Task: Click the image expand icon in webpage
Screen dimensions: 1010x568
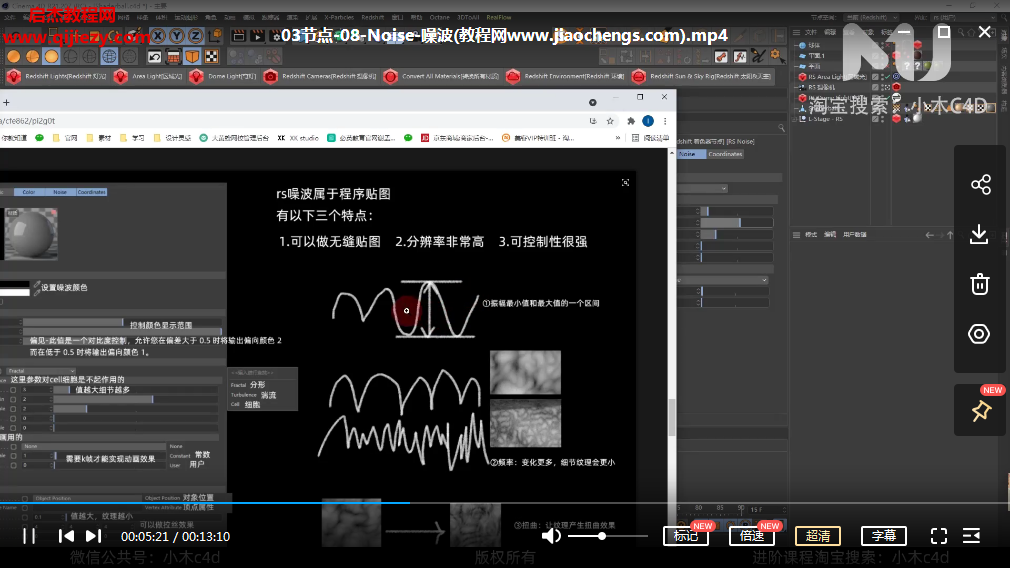Action: click(625, 183)
